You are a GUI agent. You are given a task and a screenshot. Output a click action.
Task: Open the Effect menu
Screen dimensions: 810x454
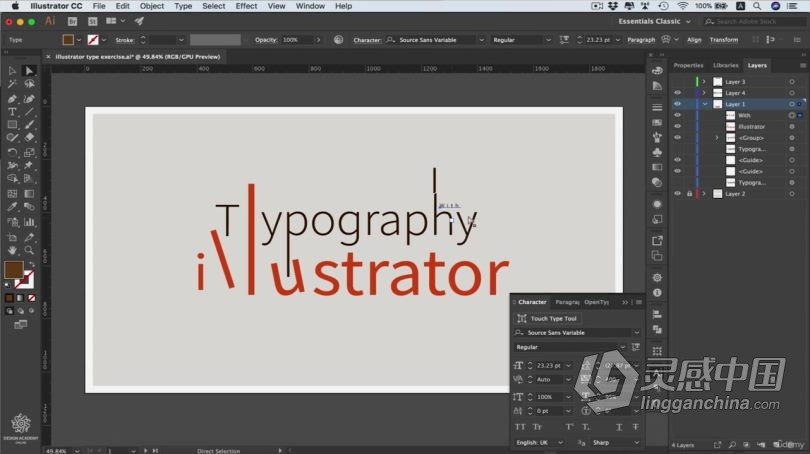coord(246,6)
